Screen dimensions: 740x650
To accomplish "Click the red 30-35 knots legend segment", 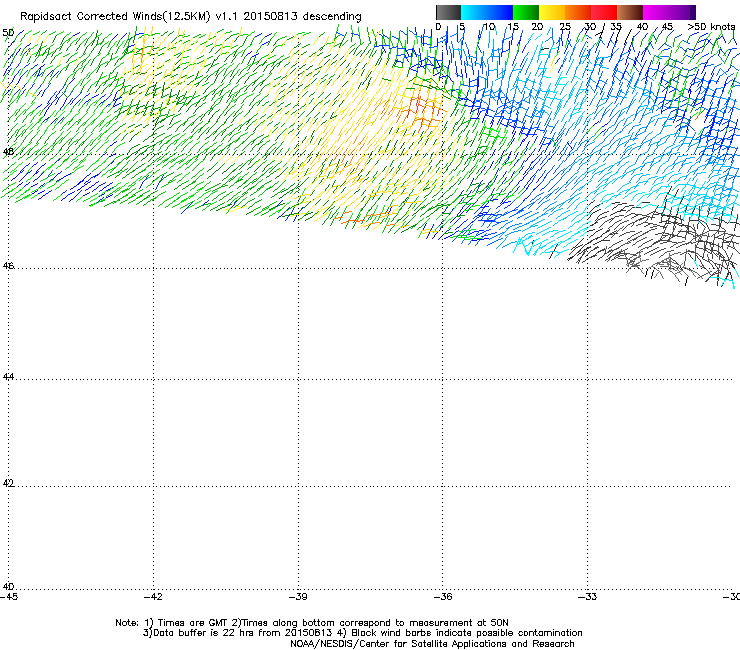I will 604,12.
